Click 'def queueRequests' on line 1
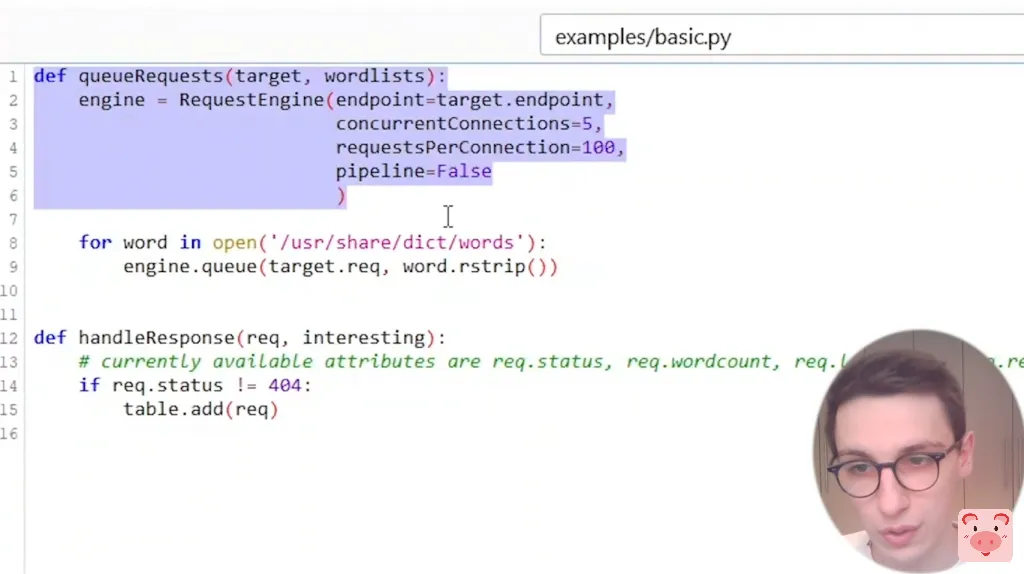Viewport: 1024px width, 574px height. (129, 76)
